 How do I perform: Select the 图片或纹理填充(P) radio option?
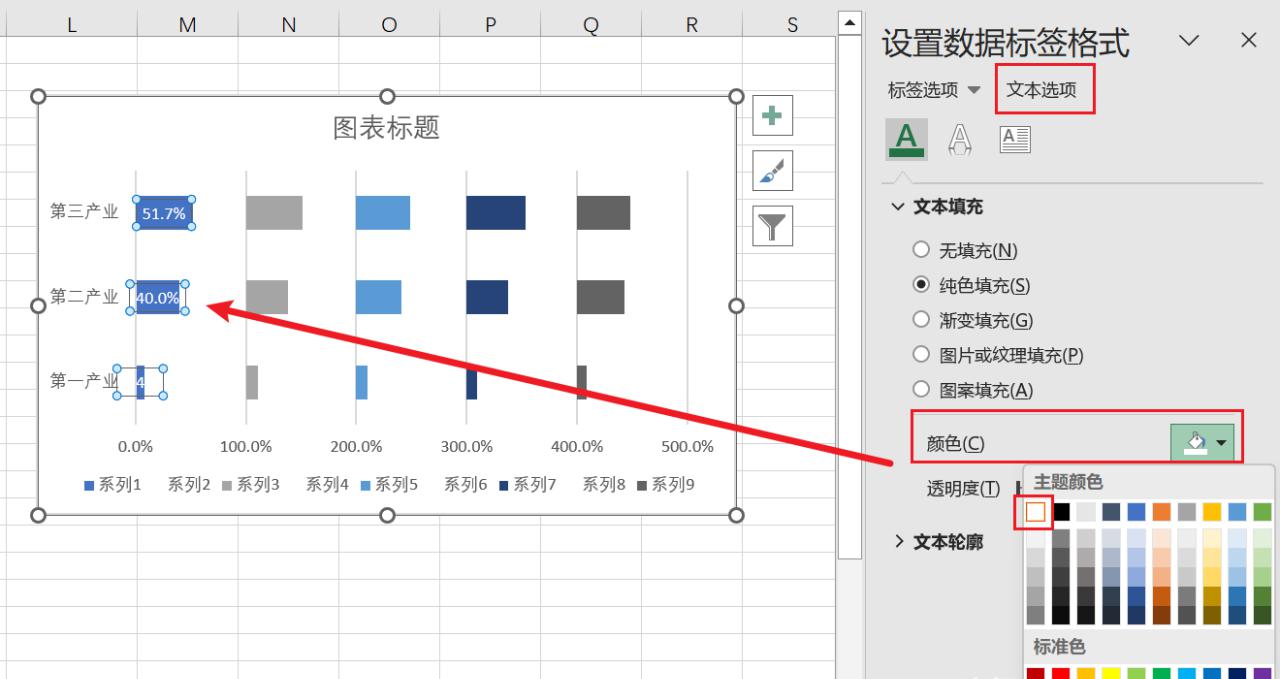pos(921,354)
